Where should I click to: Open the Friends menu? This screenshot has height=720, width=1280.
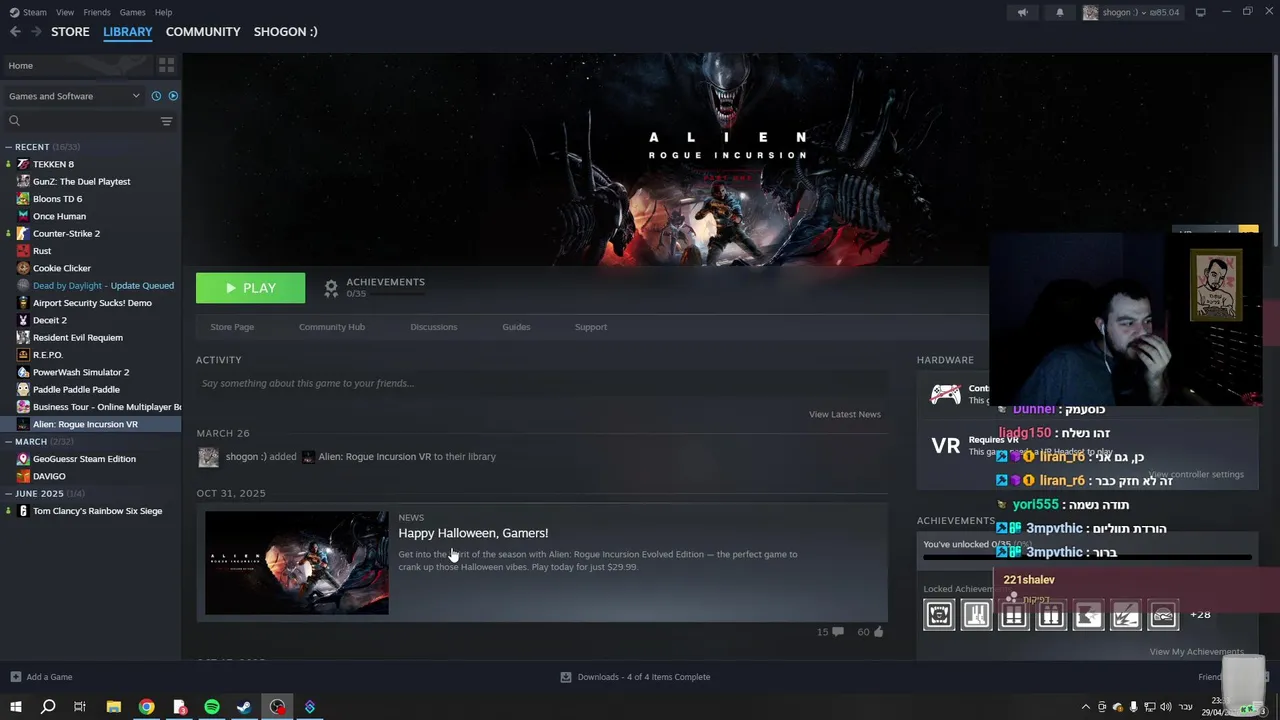tap(97, 12)
